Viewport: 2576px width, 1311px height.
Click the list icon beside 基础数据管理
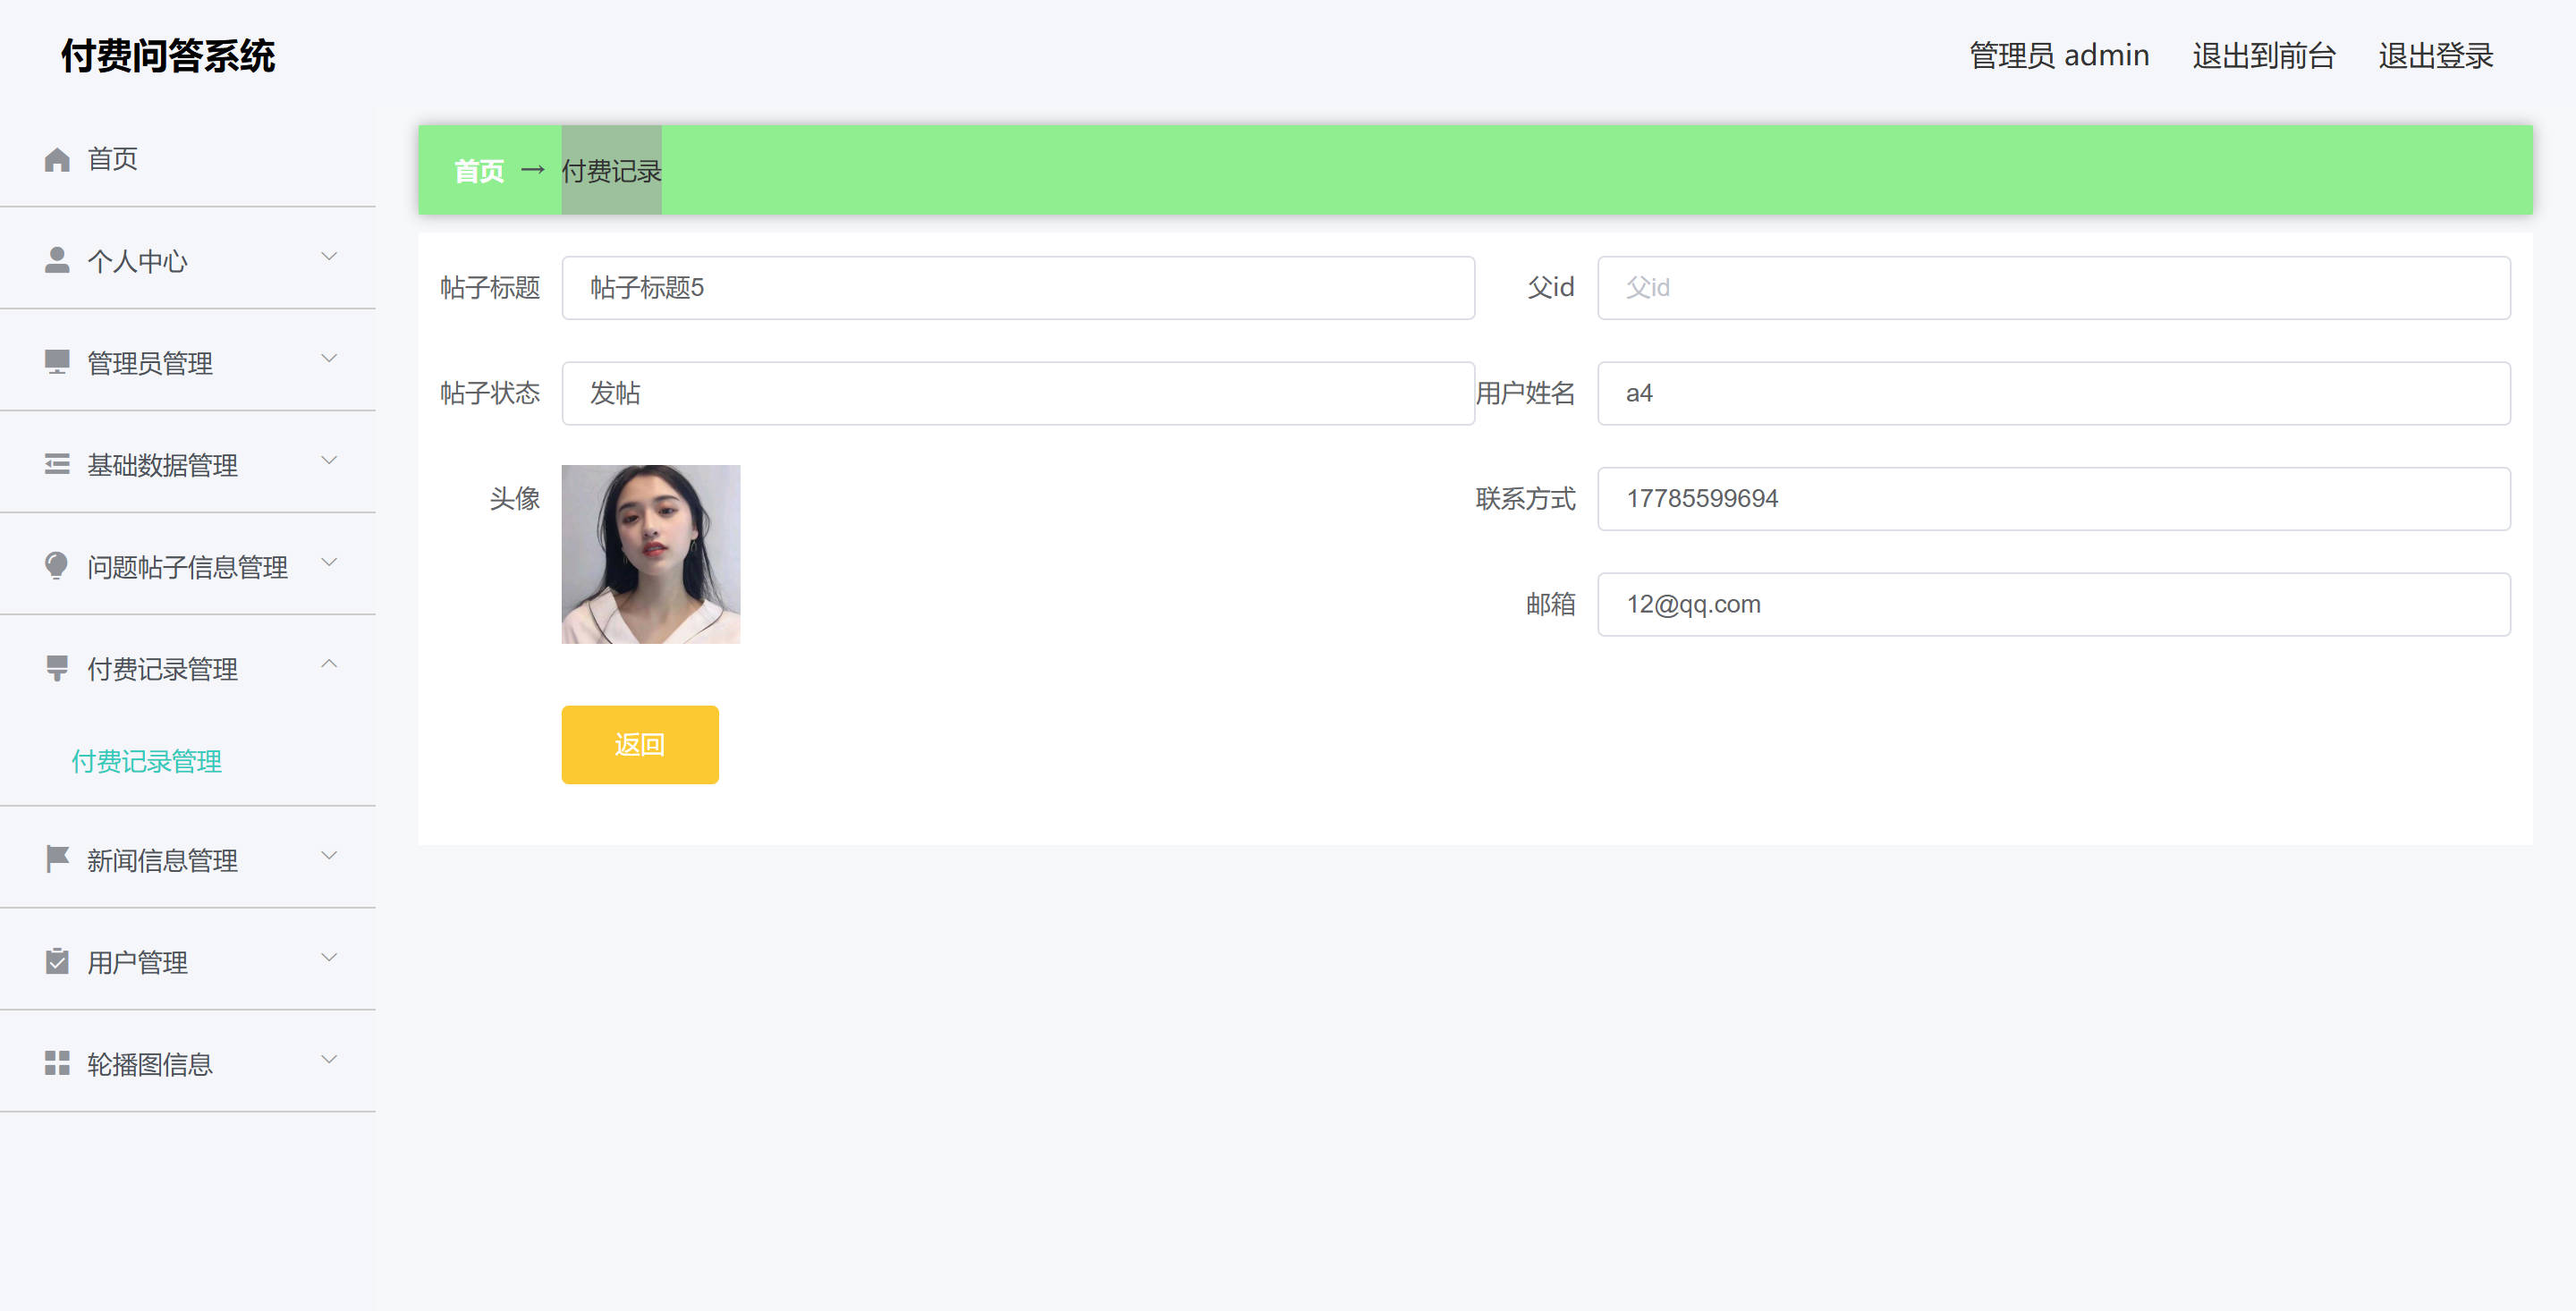pos(57,465)
